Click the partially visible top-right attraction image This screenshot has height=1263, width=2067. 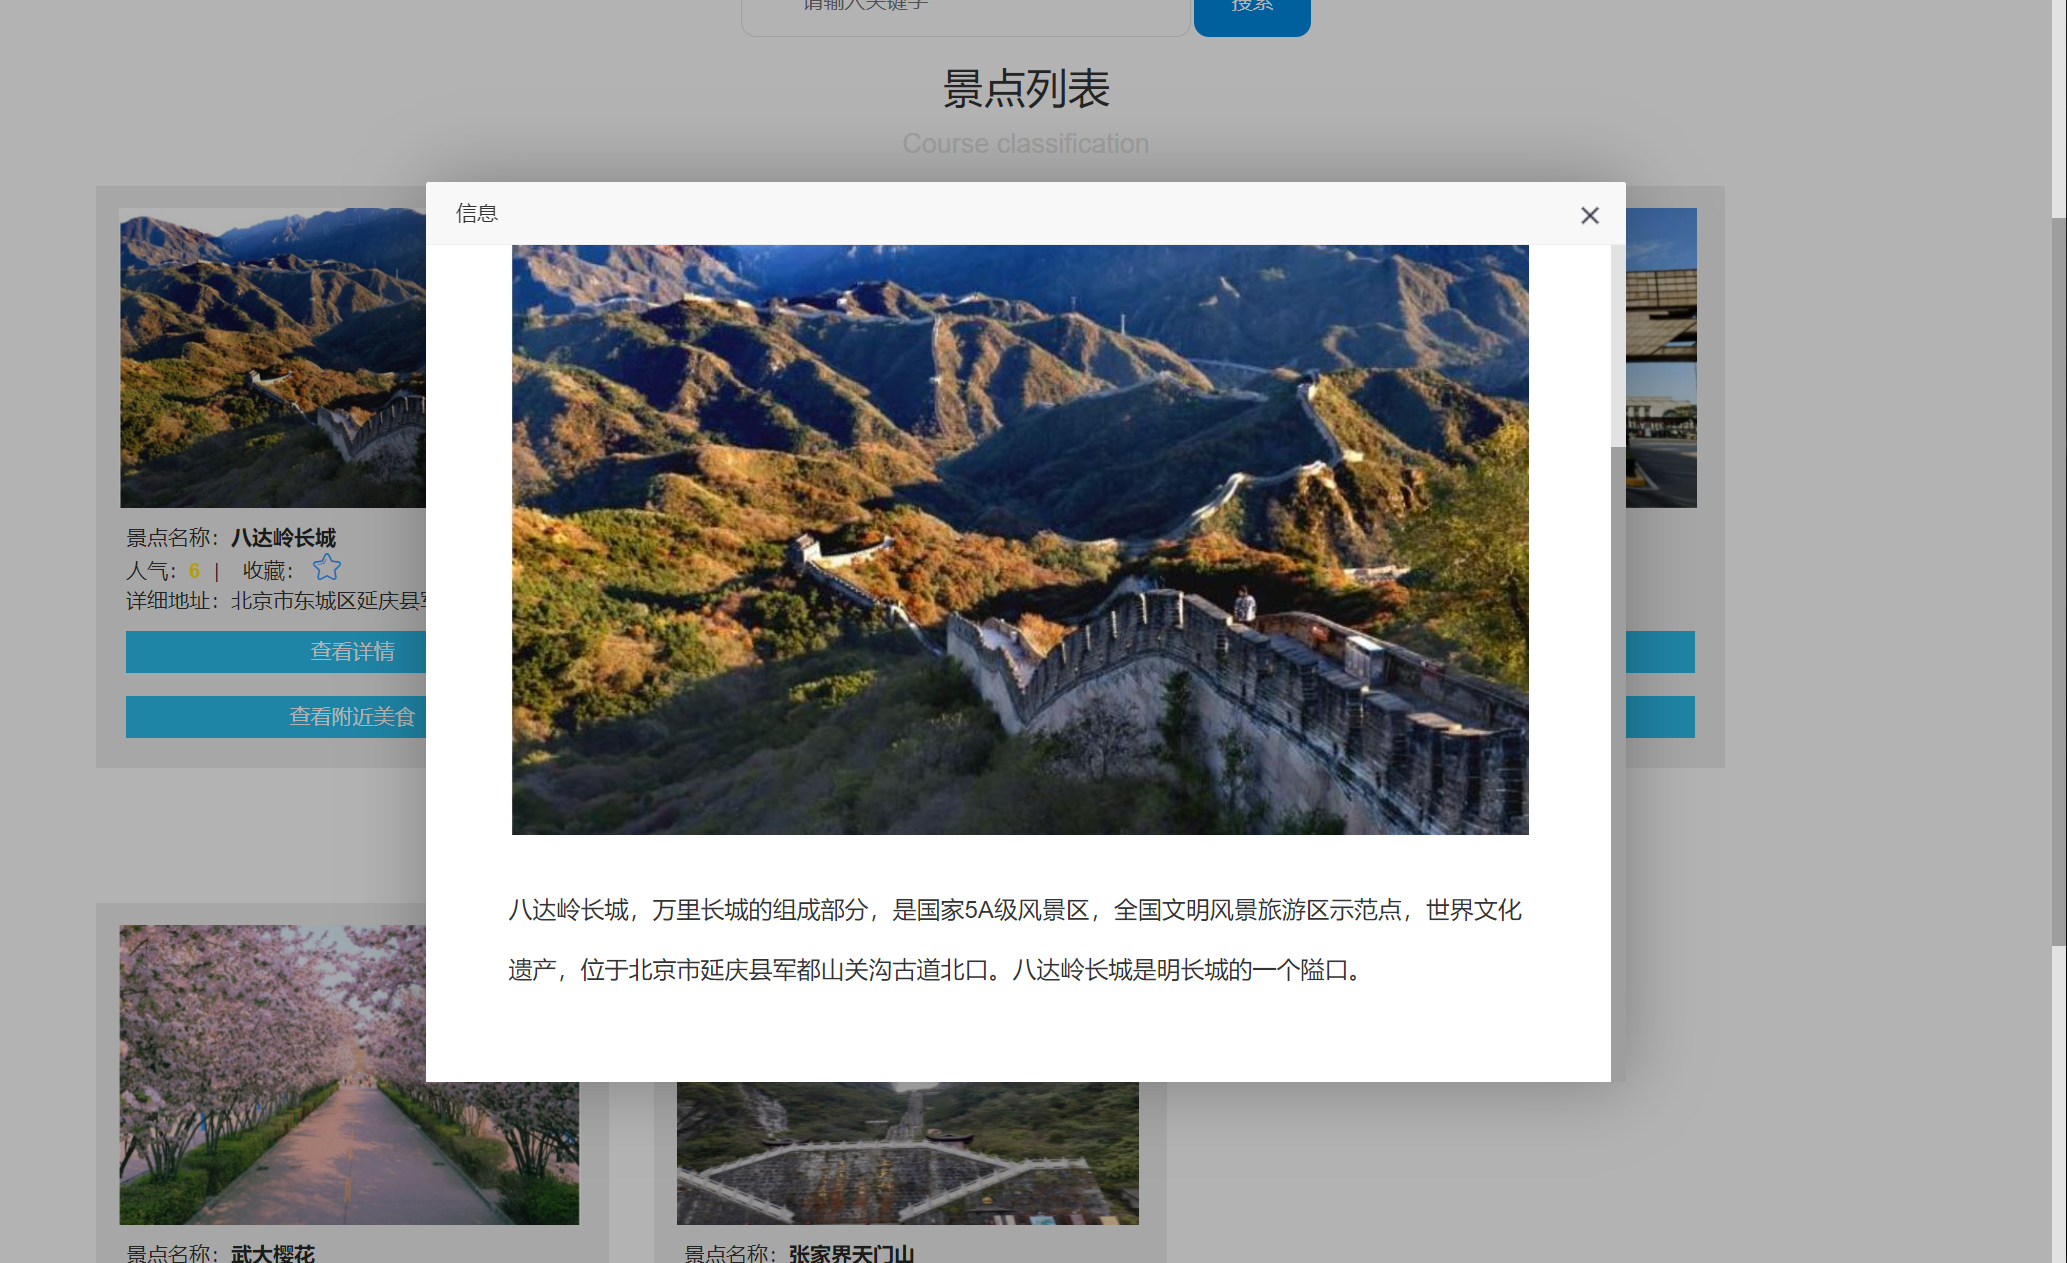(x=1660, y=357)
